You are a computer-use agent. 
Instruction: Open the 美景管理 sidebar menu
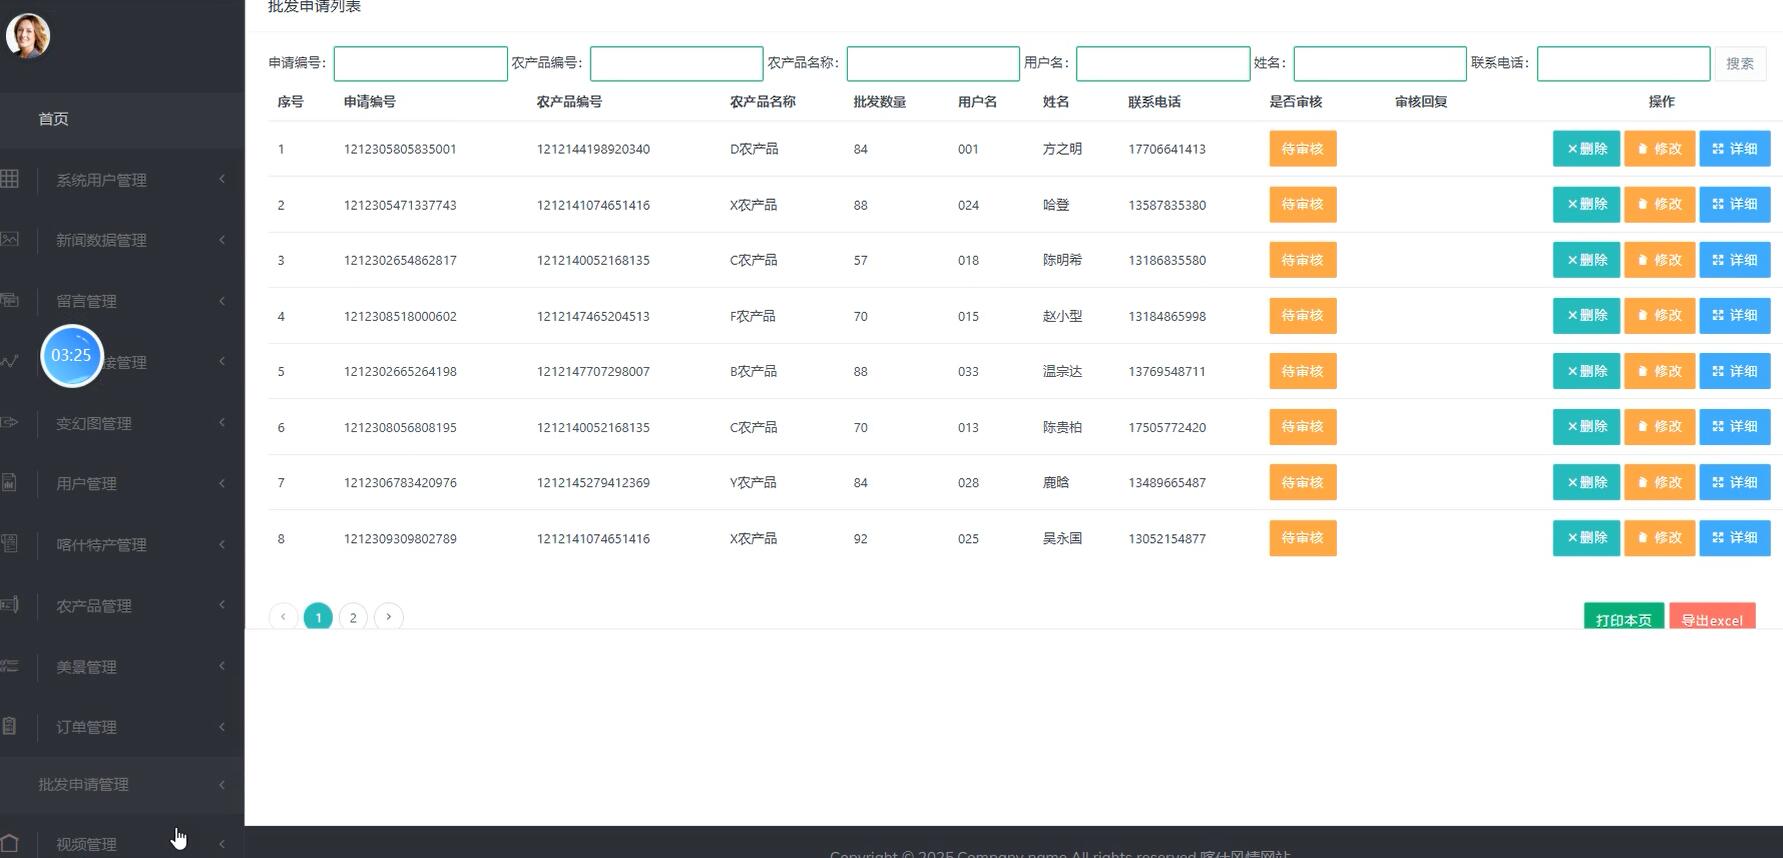coord(87,667)
